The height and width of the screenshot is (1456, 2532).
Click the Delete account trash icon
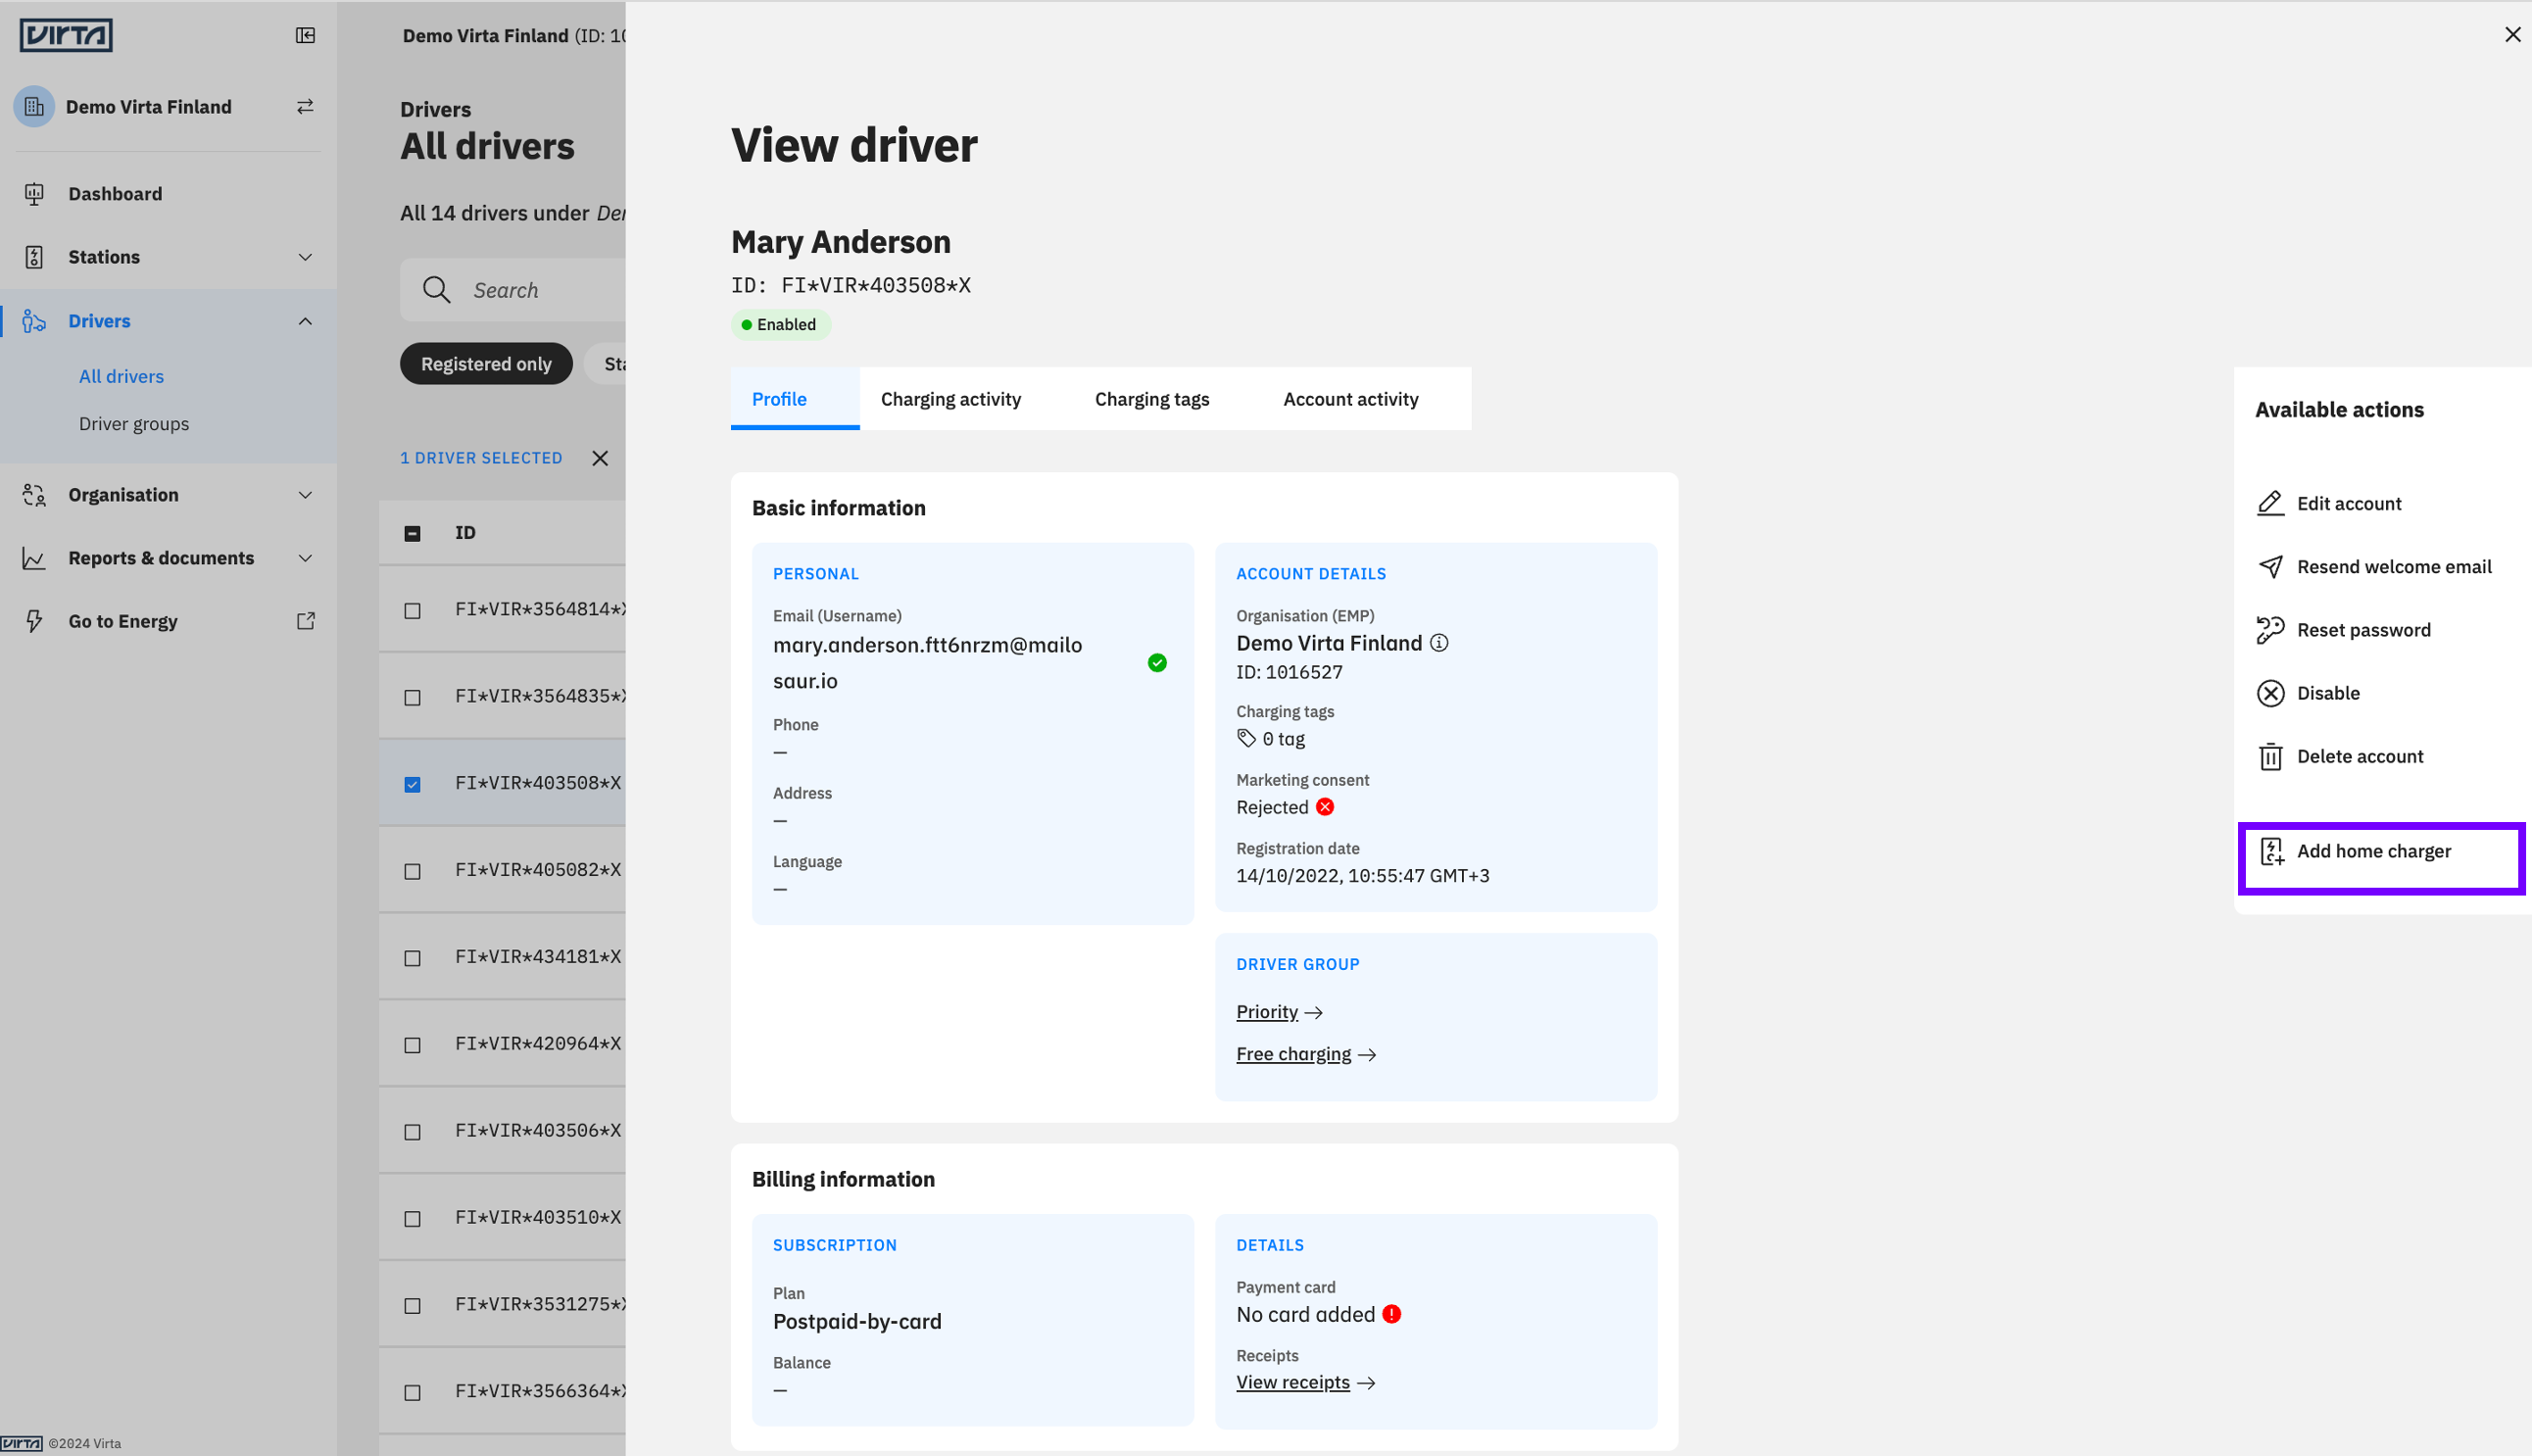coord(2270,756)
